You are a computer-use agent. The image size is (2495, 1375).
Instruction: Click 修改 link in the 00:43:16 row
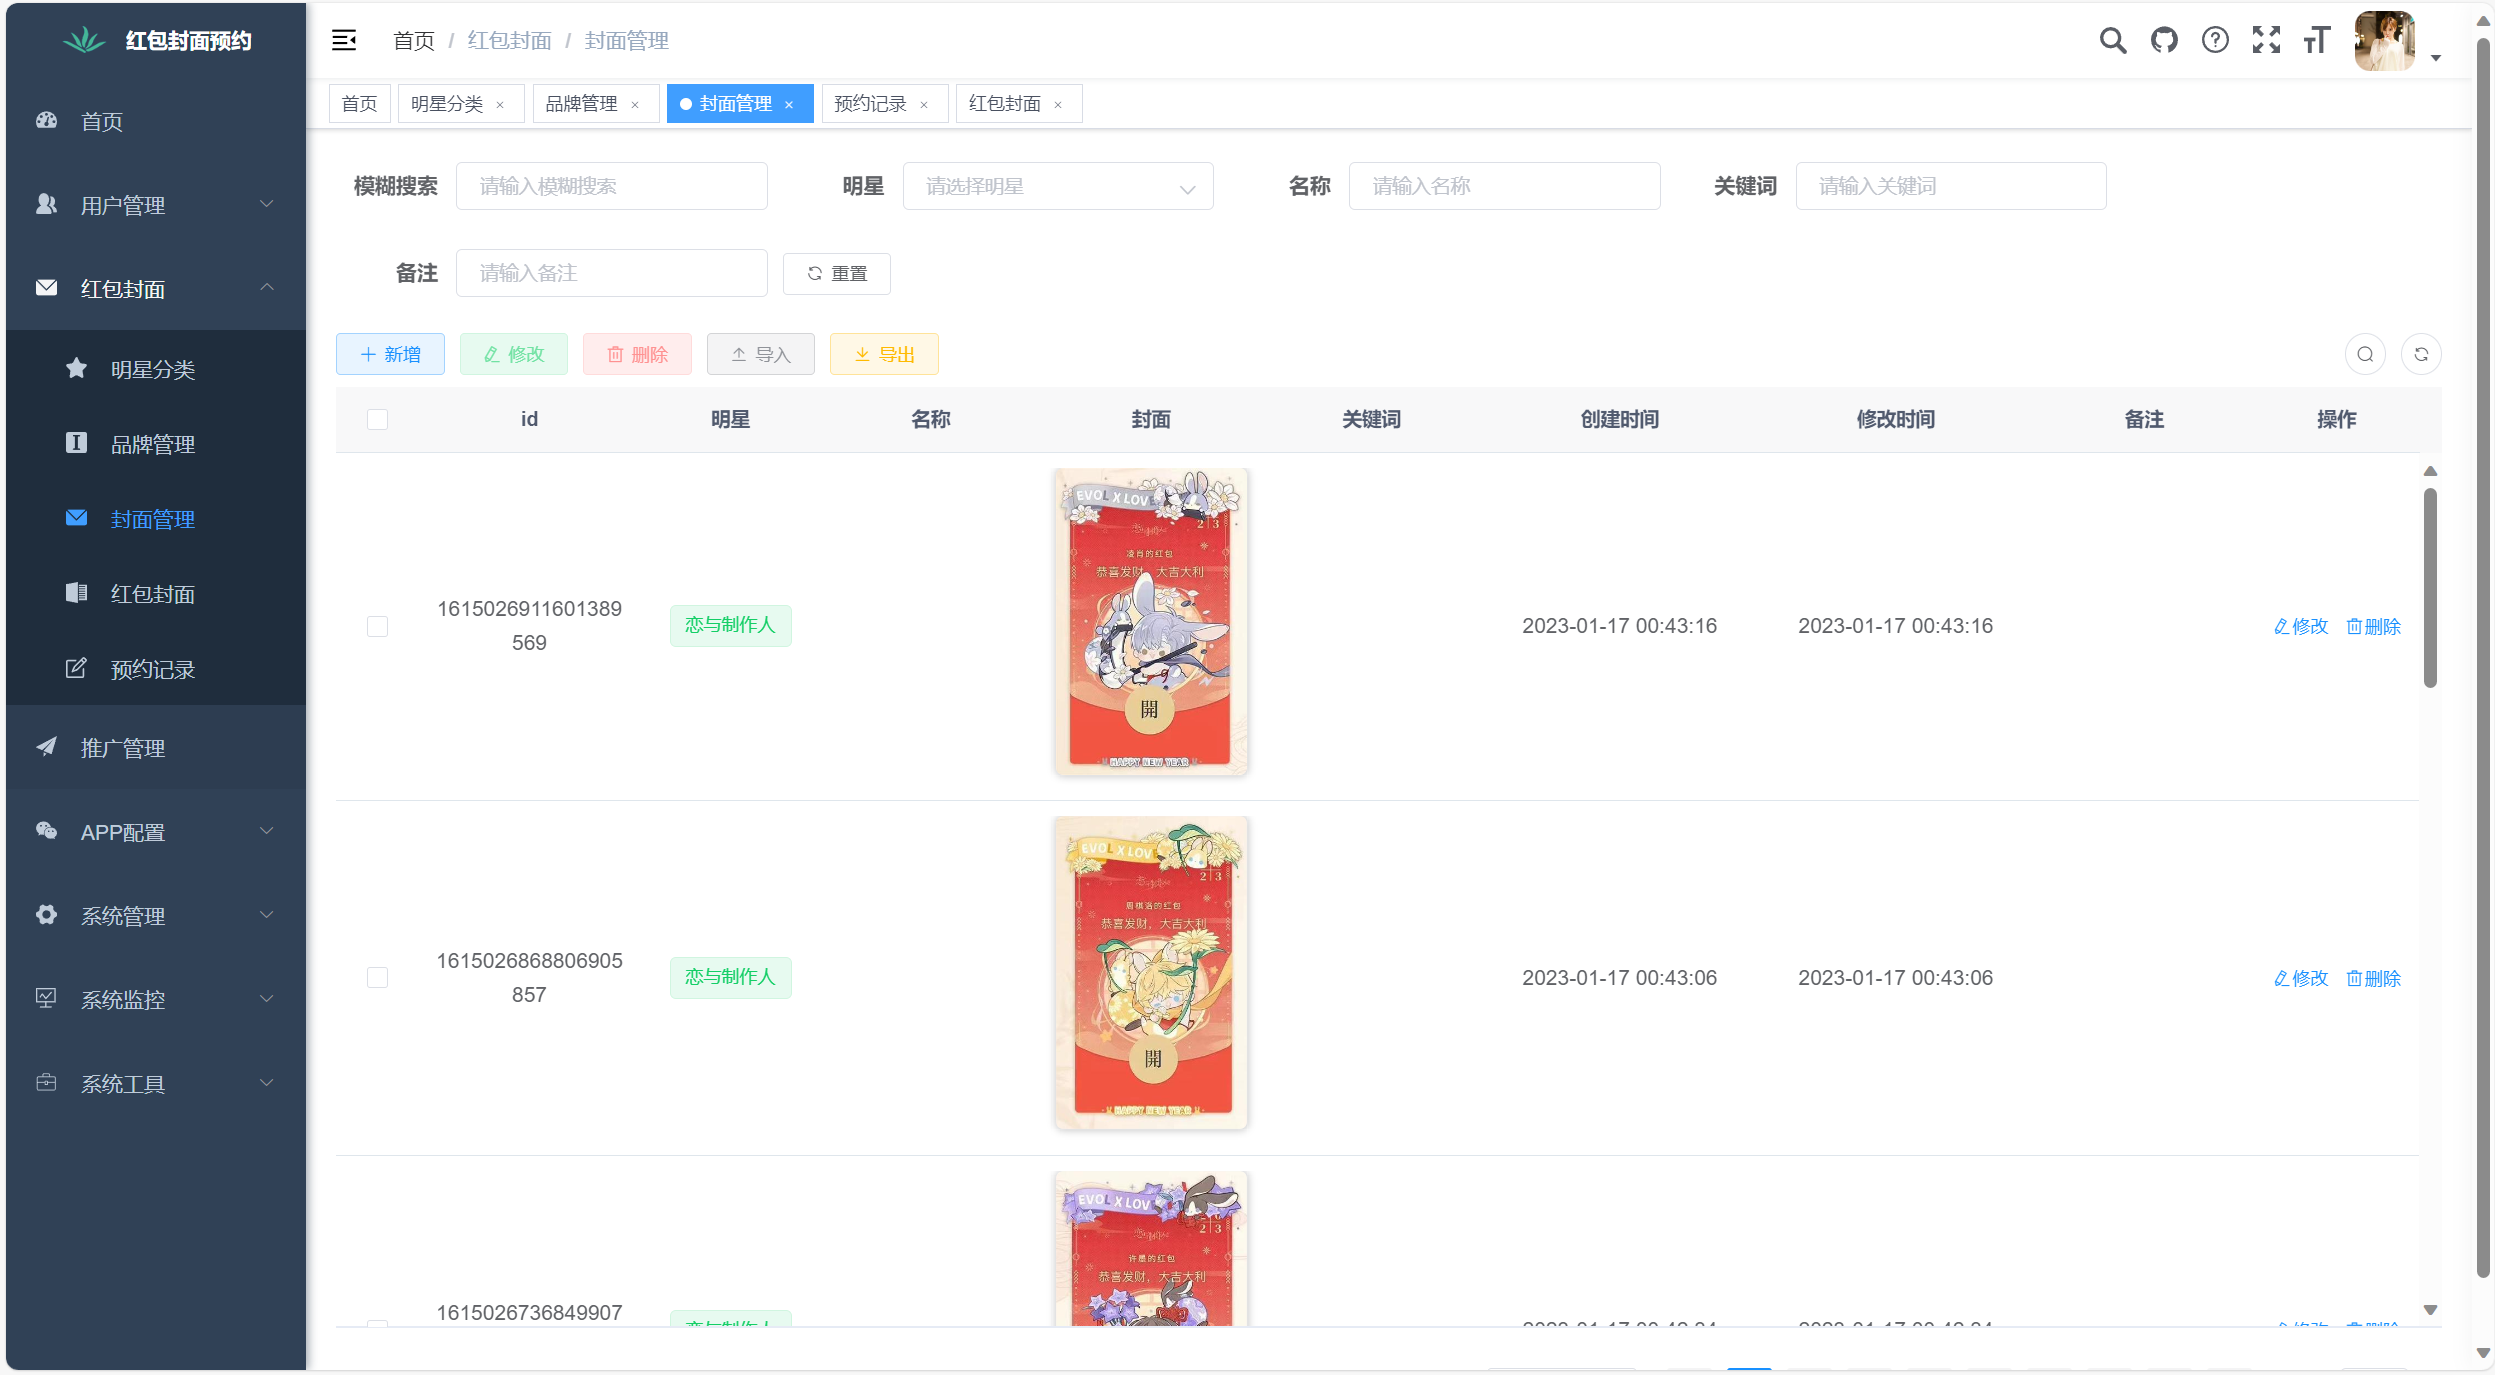(2301, 626)
